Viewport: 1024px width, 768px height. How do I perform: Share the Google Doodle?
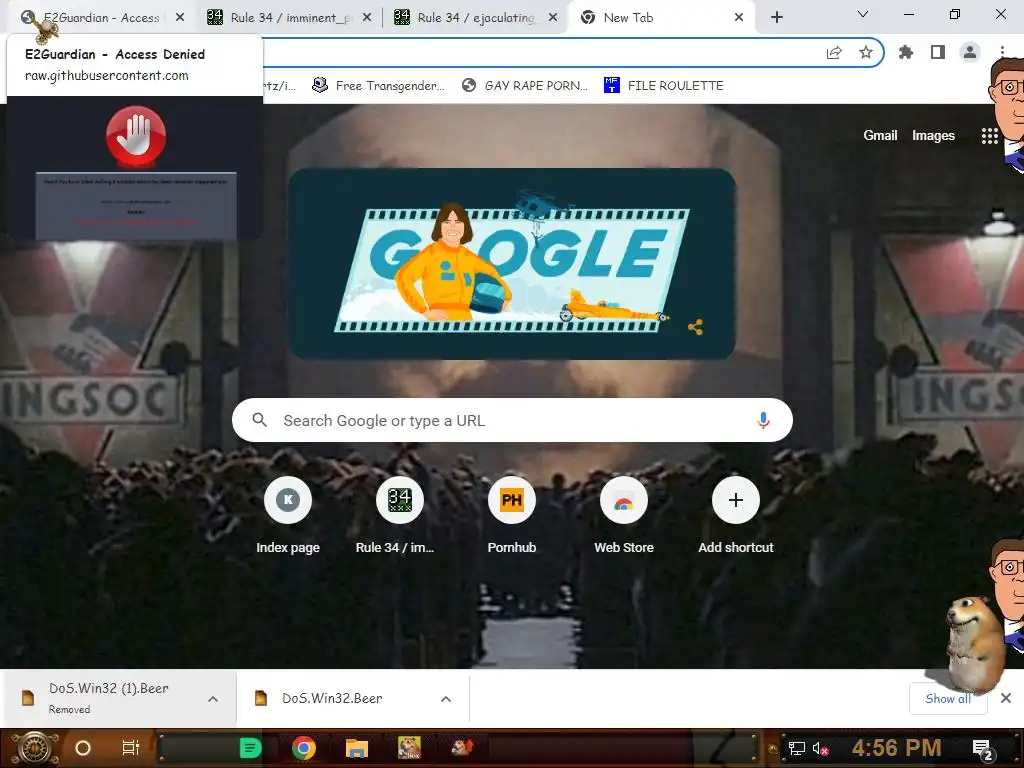coord(696,327)
